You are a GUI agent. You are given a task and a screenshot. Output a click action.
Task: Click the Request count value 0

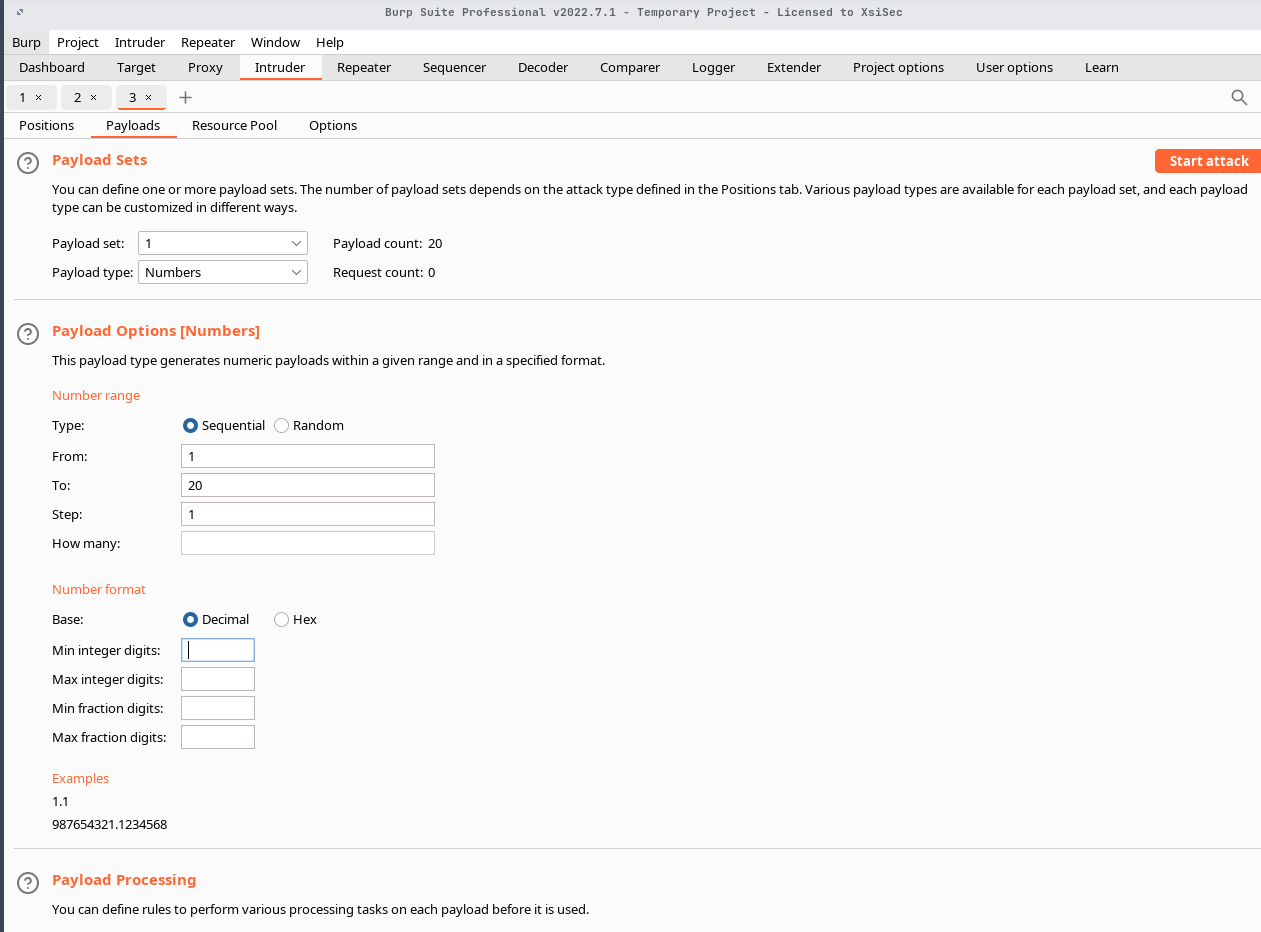[x=431, y=272]
